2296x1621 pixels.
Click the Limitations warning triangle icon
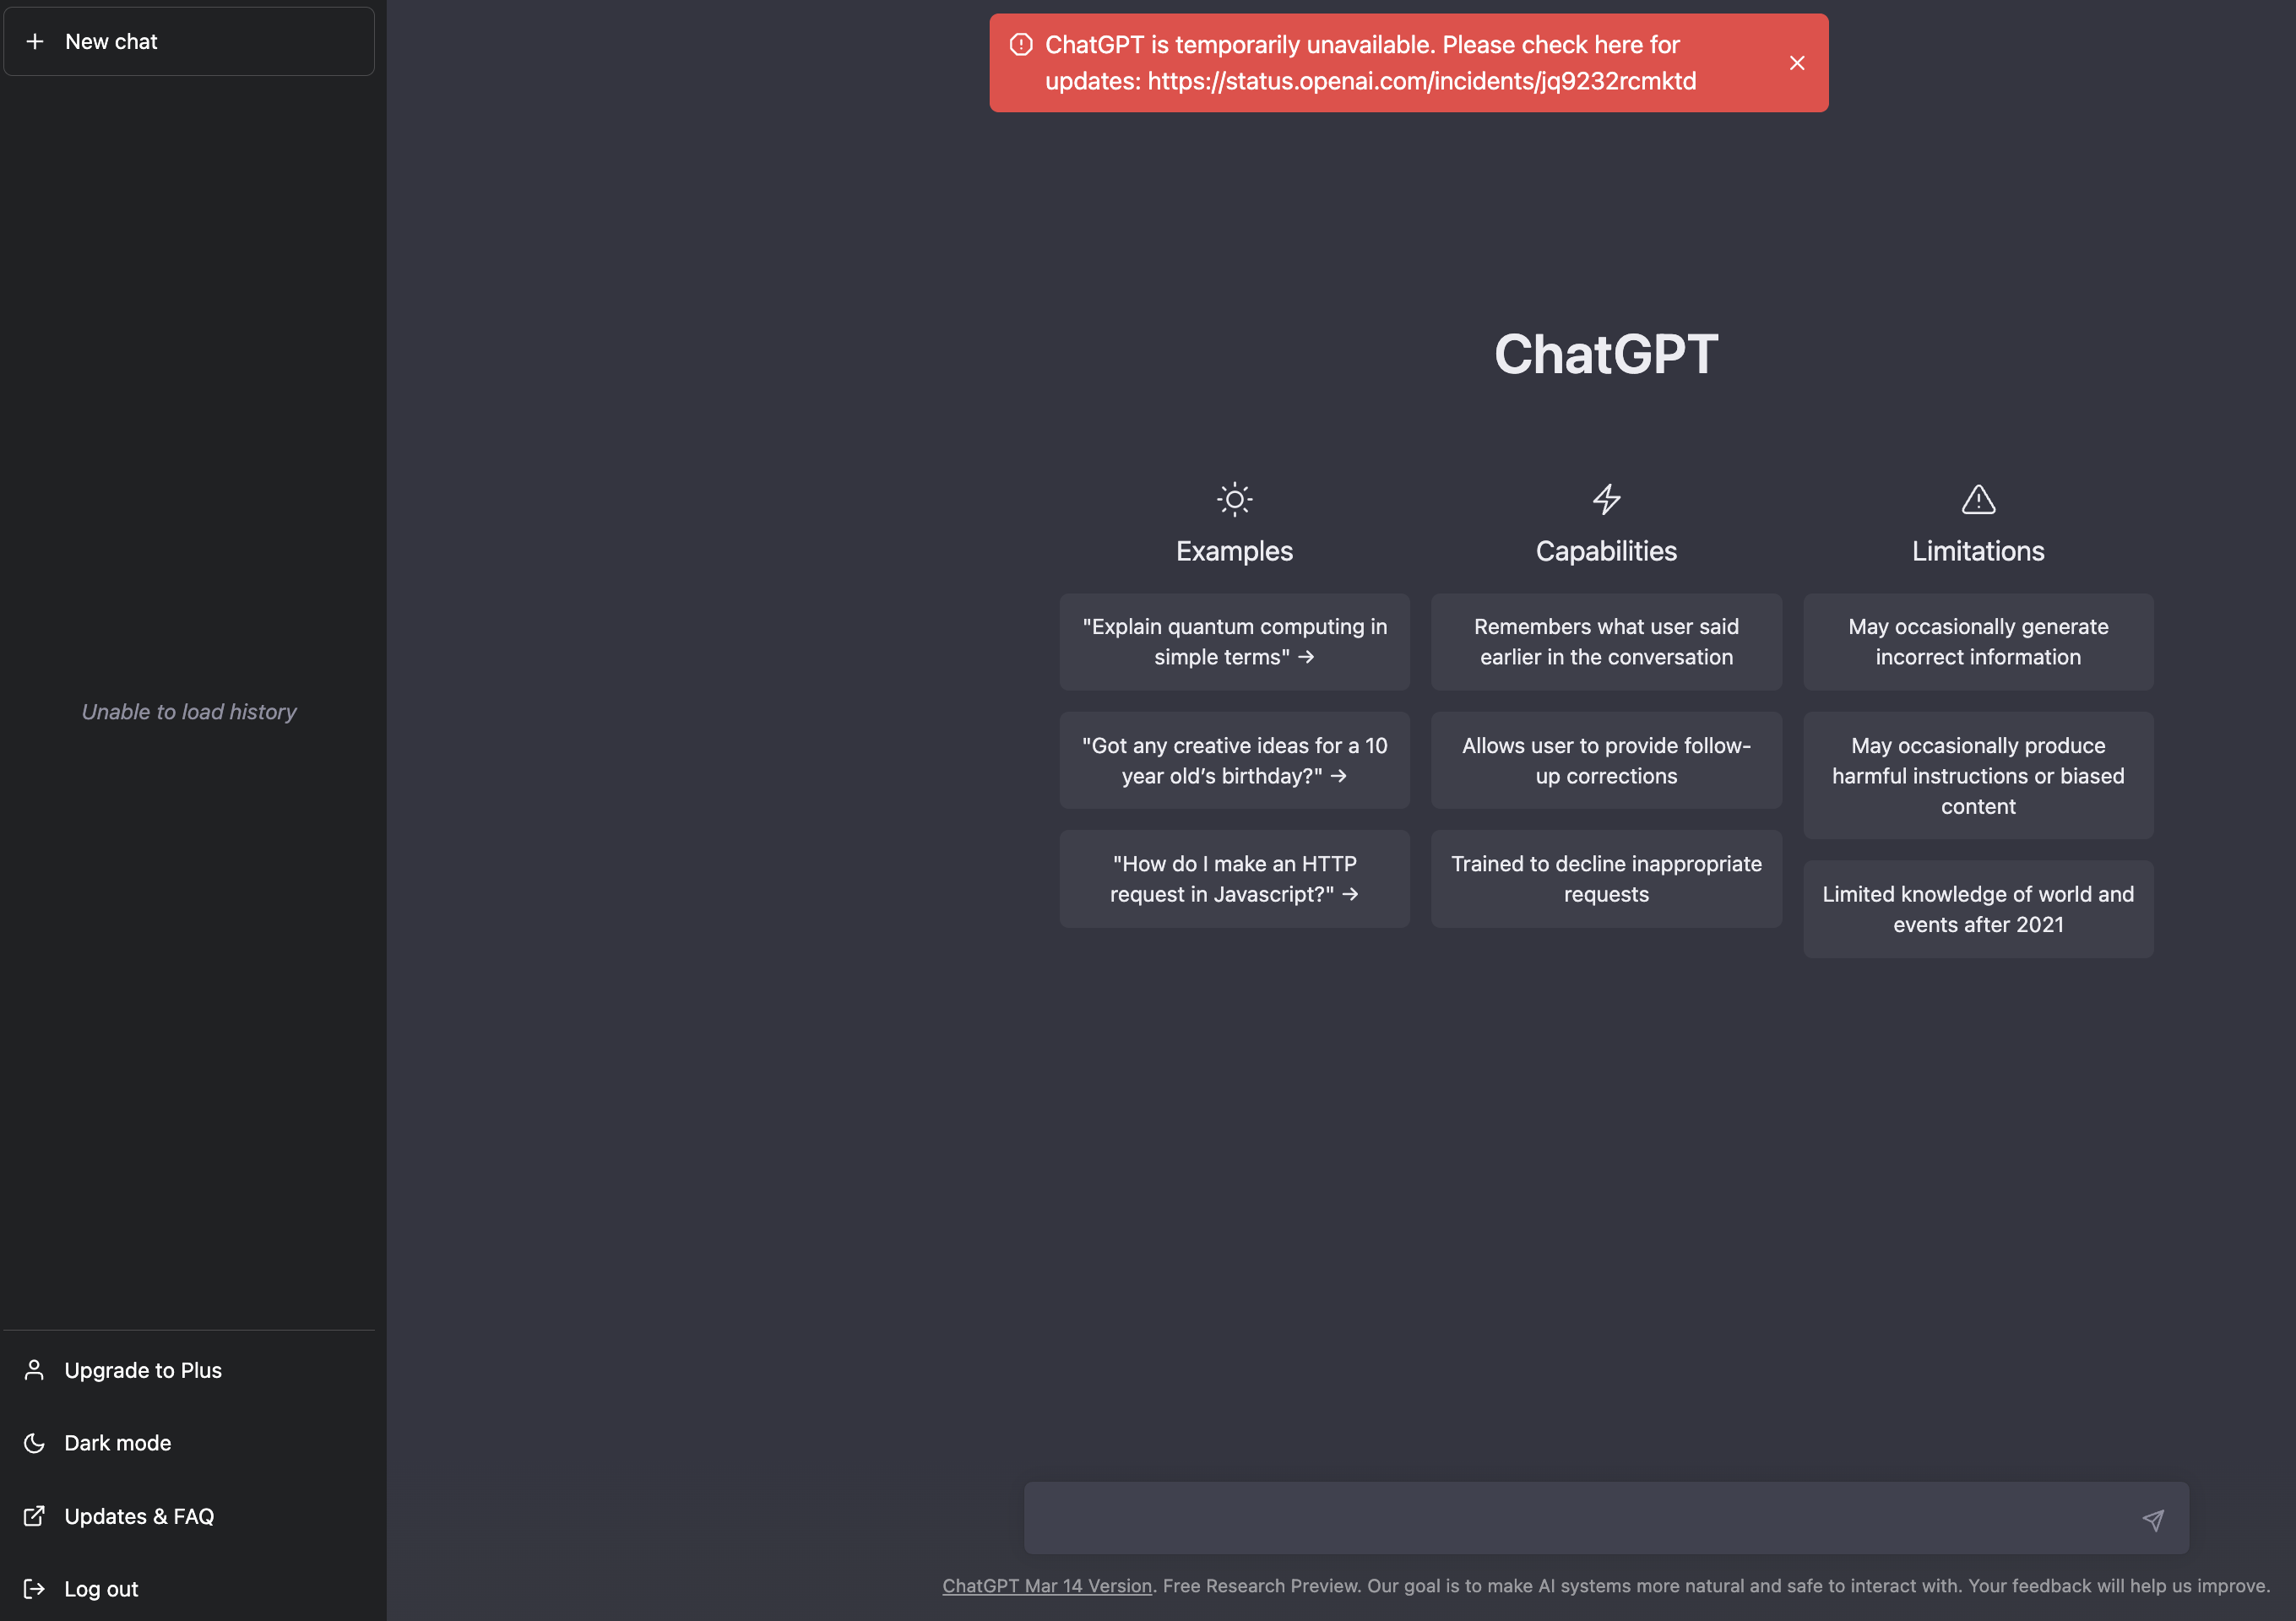coord(1978,500)
